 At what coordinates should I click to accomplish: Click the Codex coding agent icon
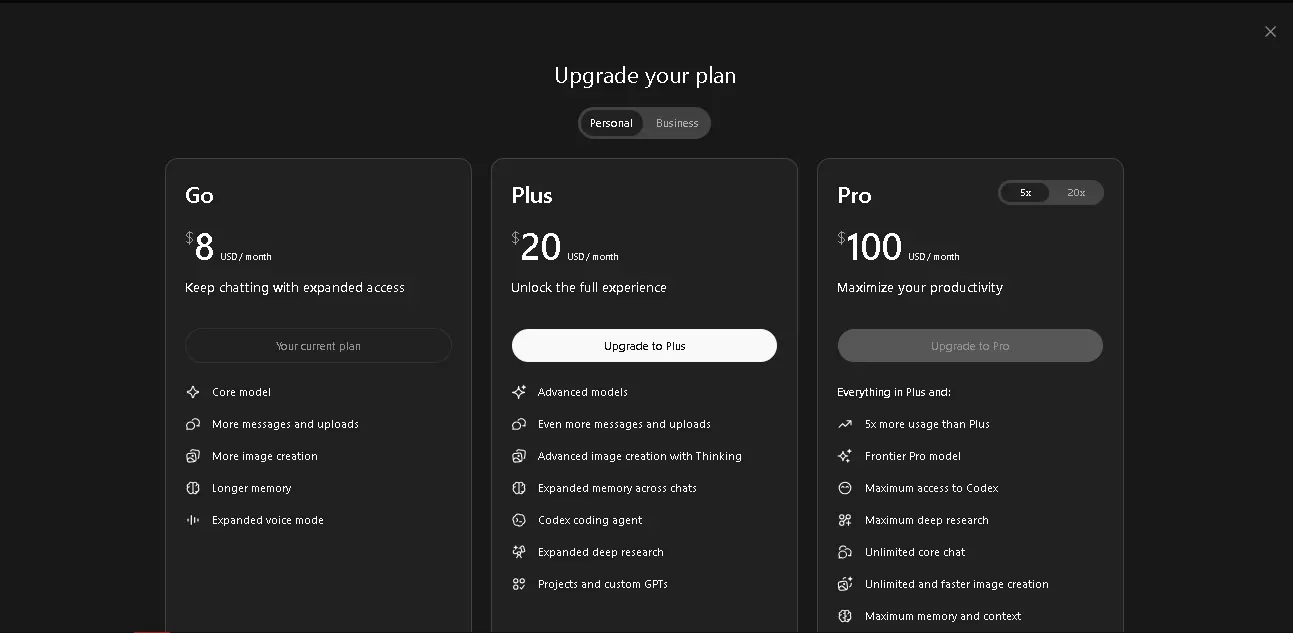coord(519,520)
